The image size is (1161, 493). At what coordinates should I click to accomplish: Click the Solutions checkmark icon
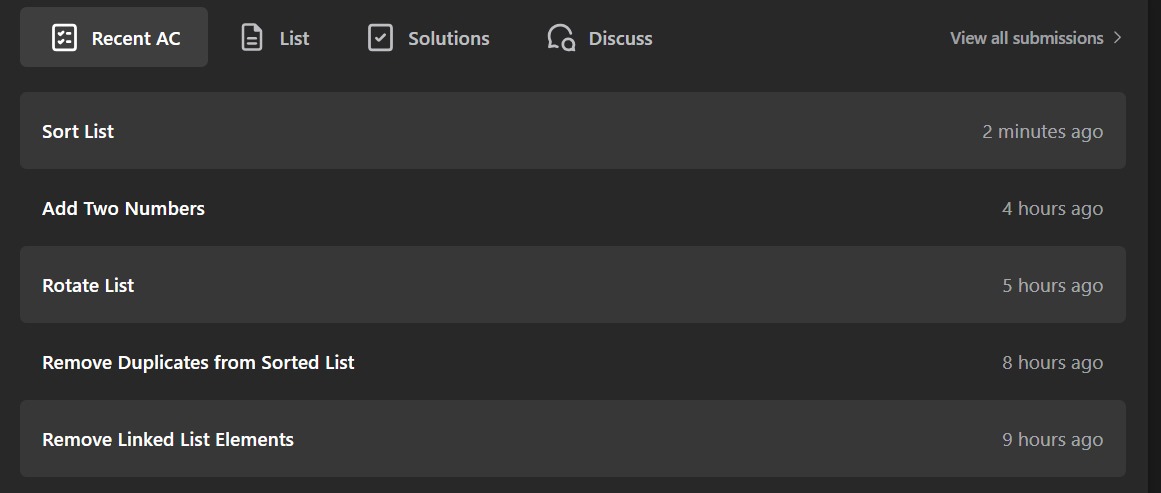pyautogui.click(x=381, y=38)
